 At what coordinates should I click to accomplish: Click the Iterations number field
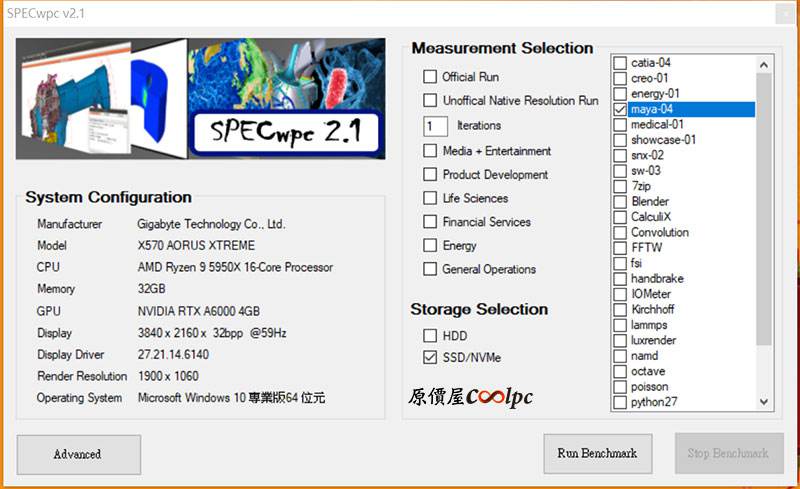tap(435, 126)
